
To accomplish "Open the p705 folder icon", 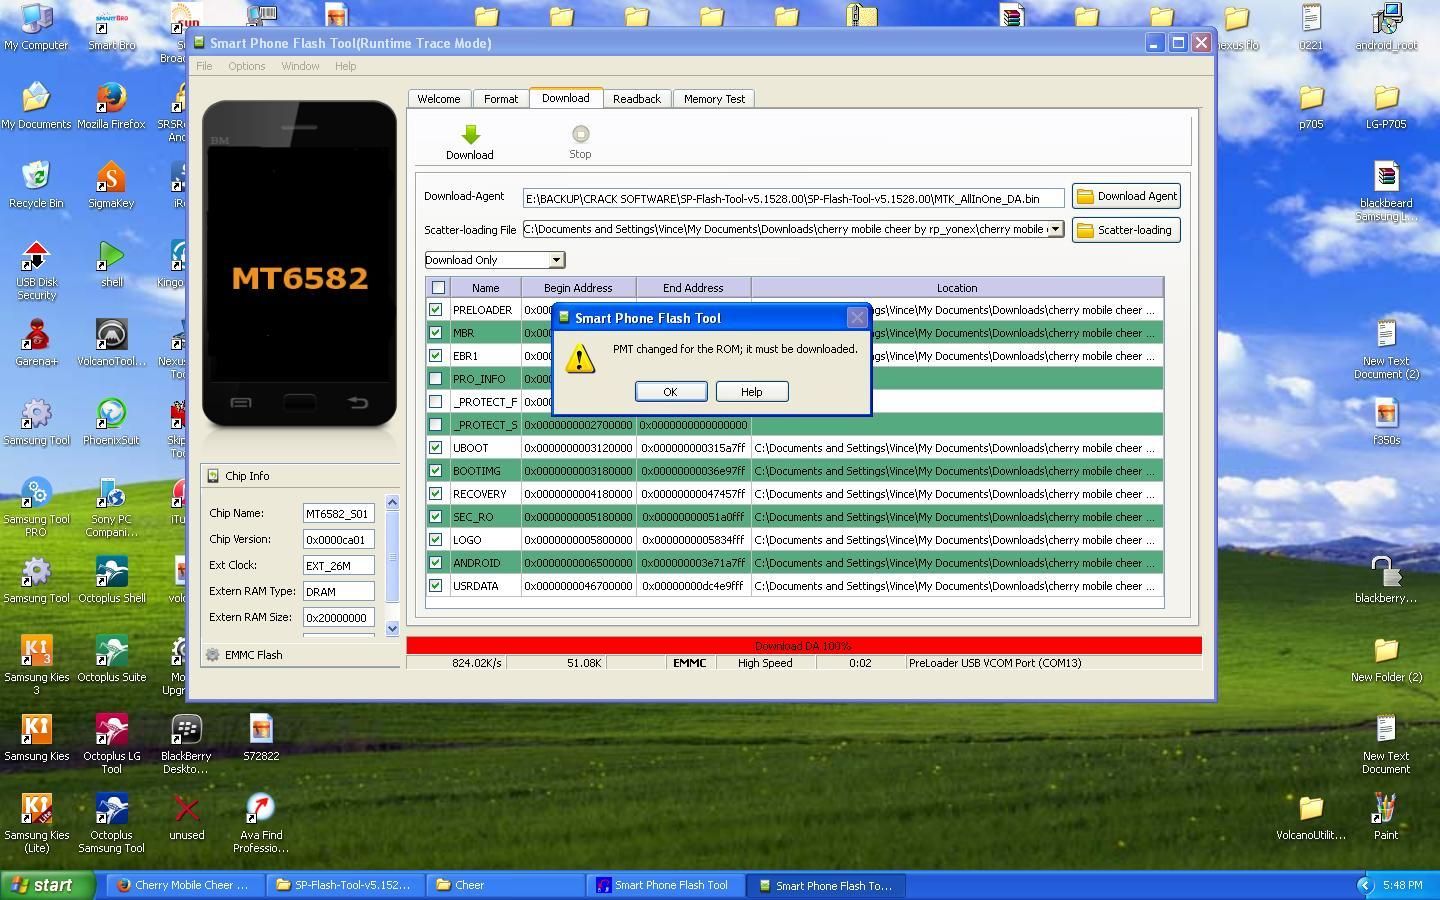I will 1311,98.
